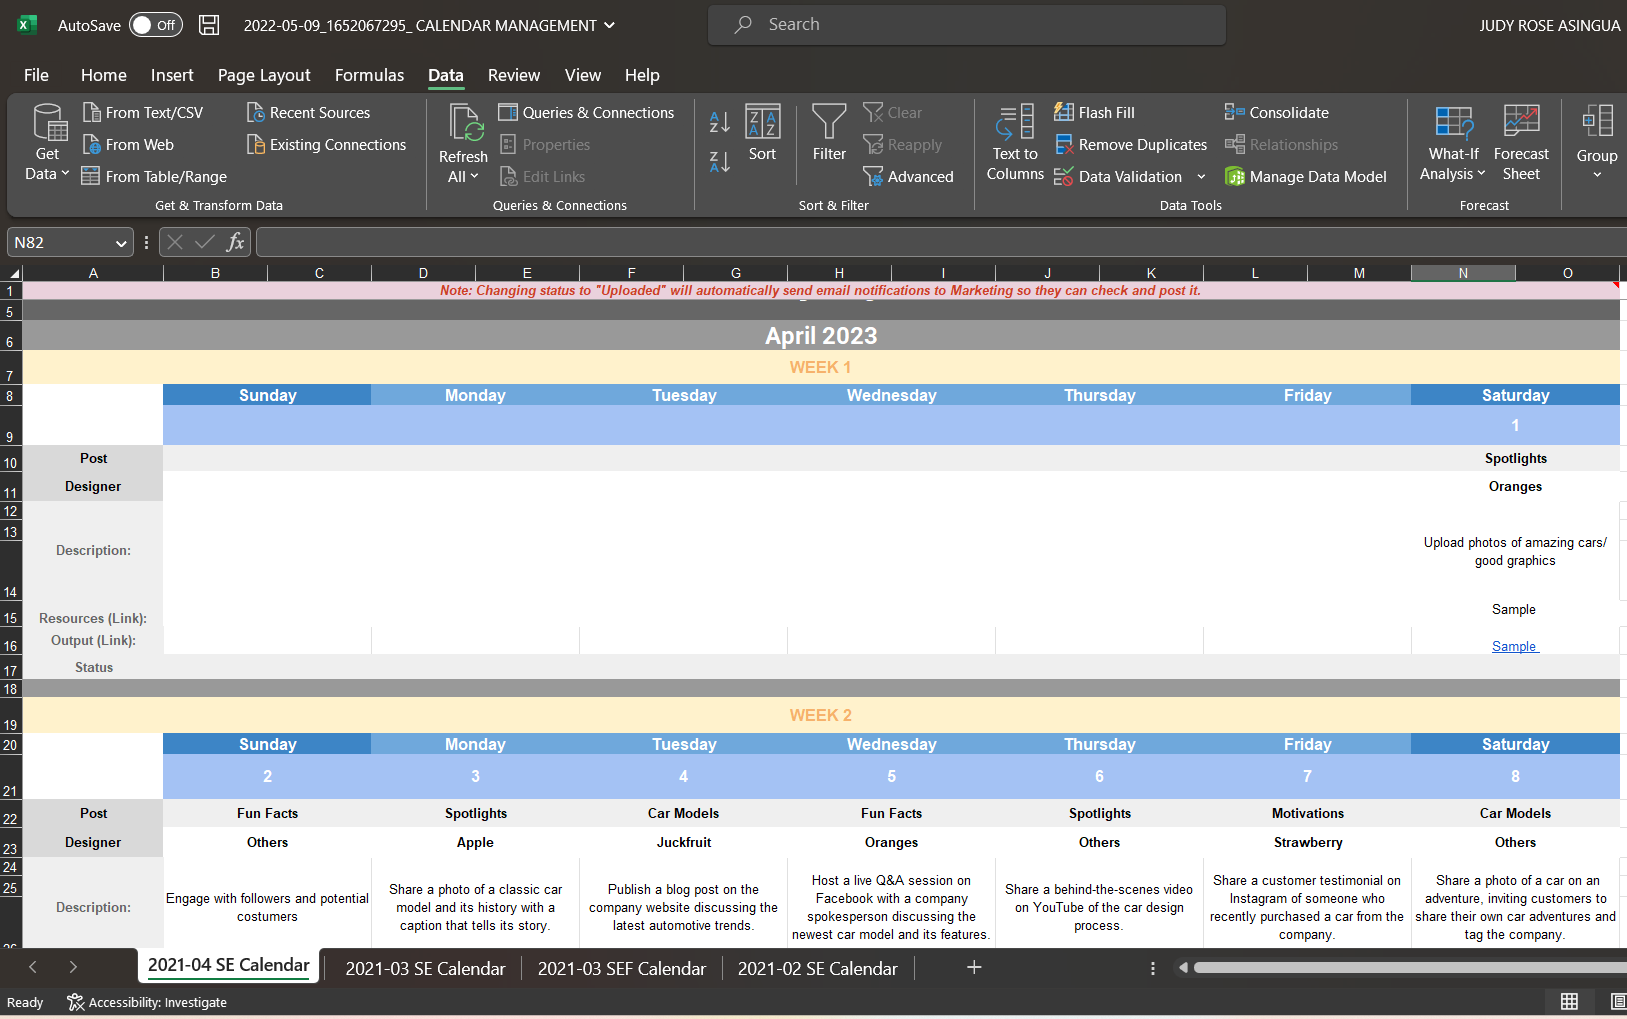The image size is (1627, 1019).
Task: Click the formula bar input
Action: point(940,242)
